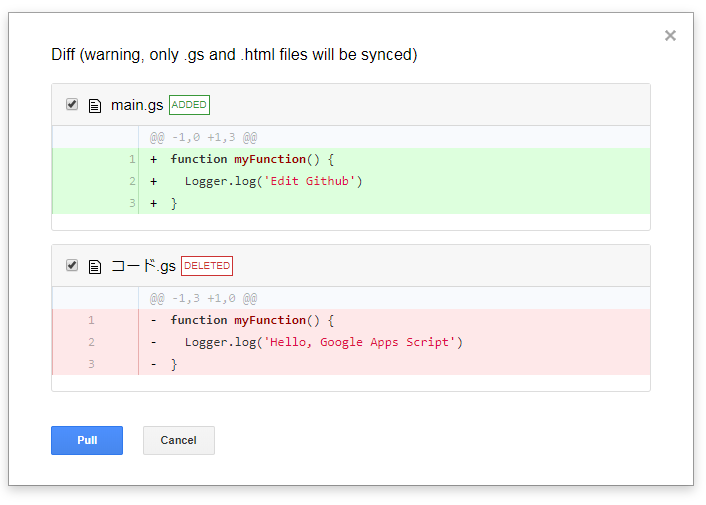Click the コード.gs file name

pos(143,266)
